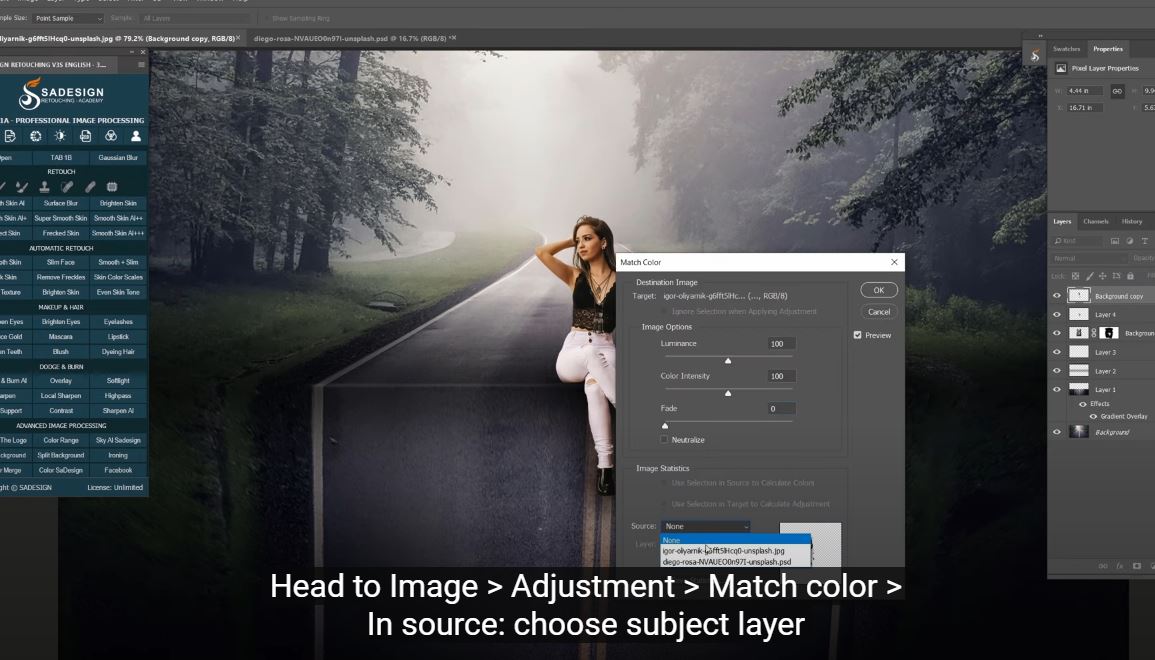The width and height of the screenshot is (1155, 660).
Task: Select the mixer brush icon under RETOUCH
Action: [21, 187]
